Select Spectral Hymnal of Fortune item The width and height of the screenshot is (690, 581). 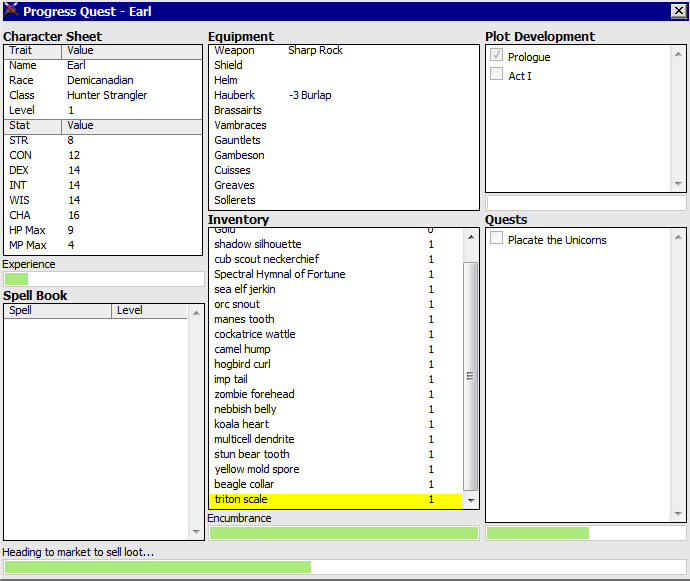336,274
